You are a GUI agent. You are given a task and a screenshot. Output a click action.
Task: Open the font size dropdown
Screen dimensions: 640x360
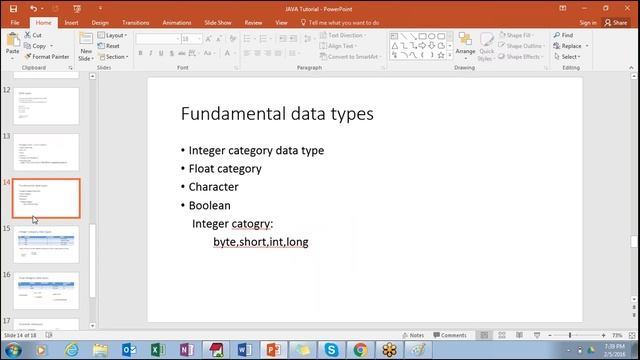click(199, 39)
